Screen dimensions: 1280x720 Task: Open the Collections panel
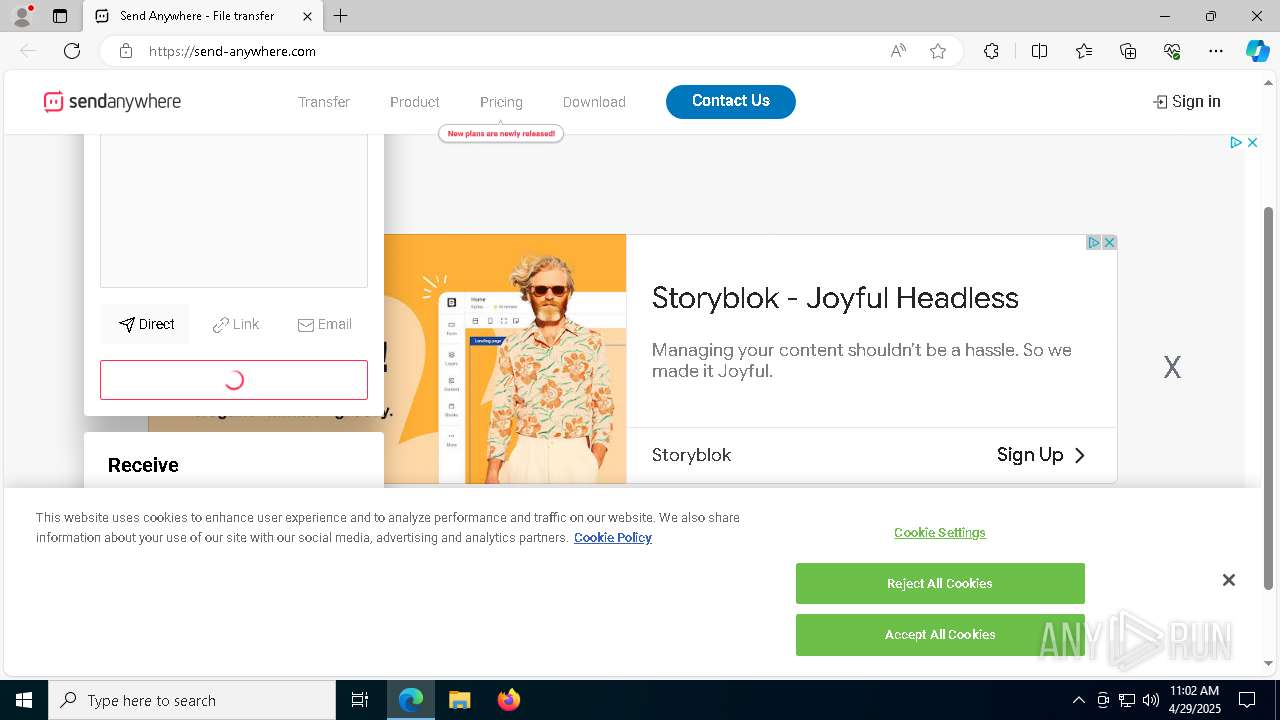(x=1128, y=51)
